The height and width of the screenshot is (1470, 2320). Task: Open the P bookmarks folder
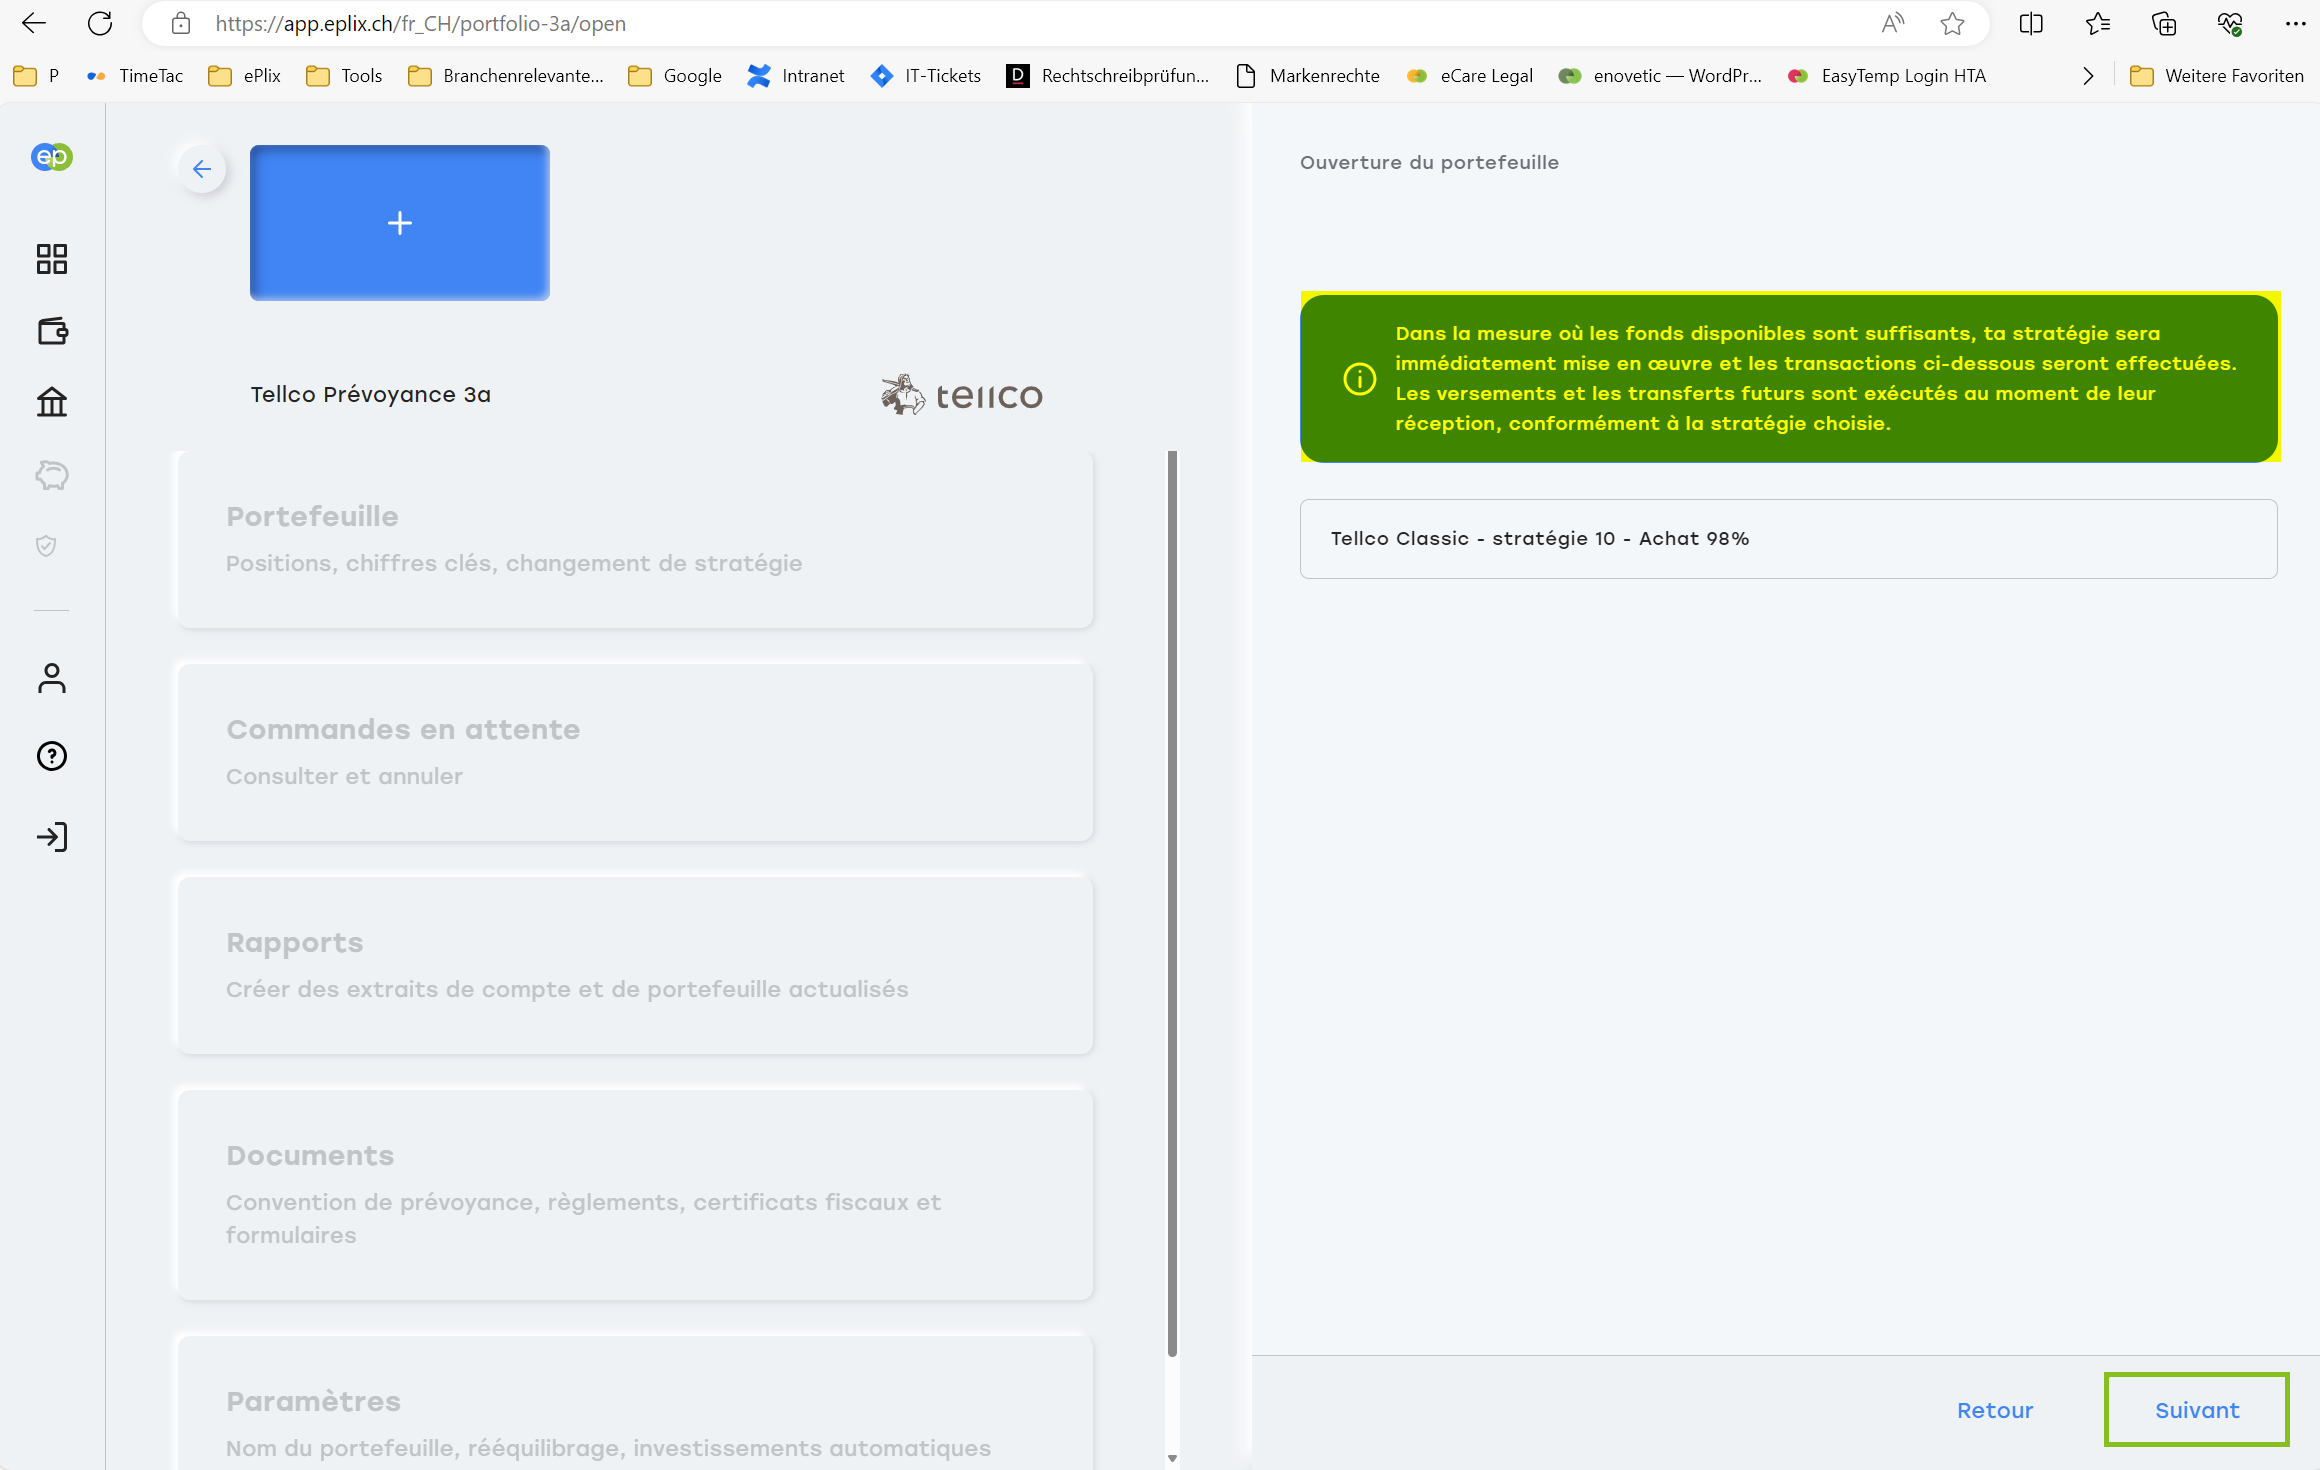[36, 76]
